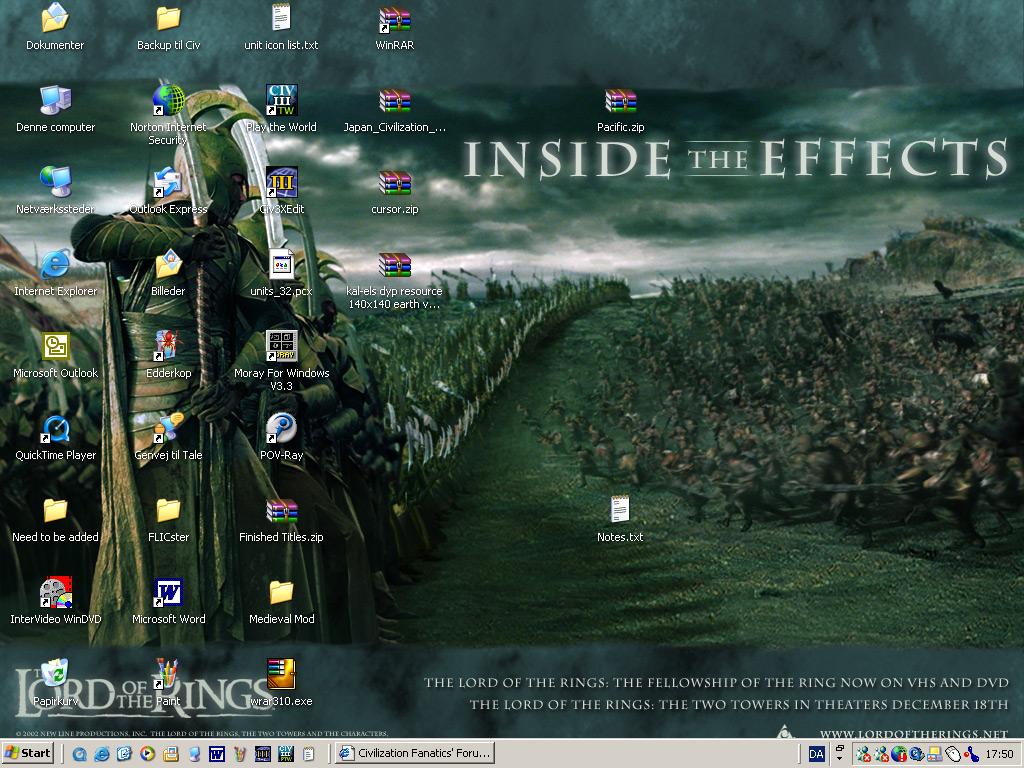Image resolution: width=1024 pixels, height=768 pixels.
Task: Select the Japan_Civilization archive icon
Action: tap(394, 101)
